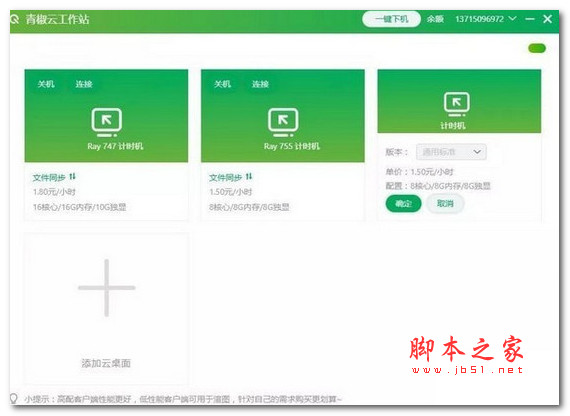Click the 青椒云工作站 logo icon
The height and width of the screenshot is (416, 570).
14,19
